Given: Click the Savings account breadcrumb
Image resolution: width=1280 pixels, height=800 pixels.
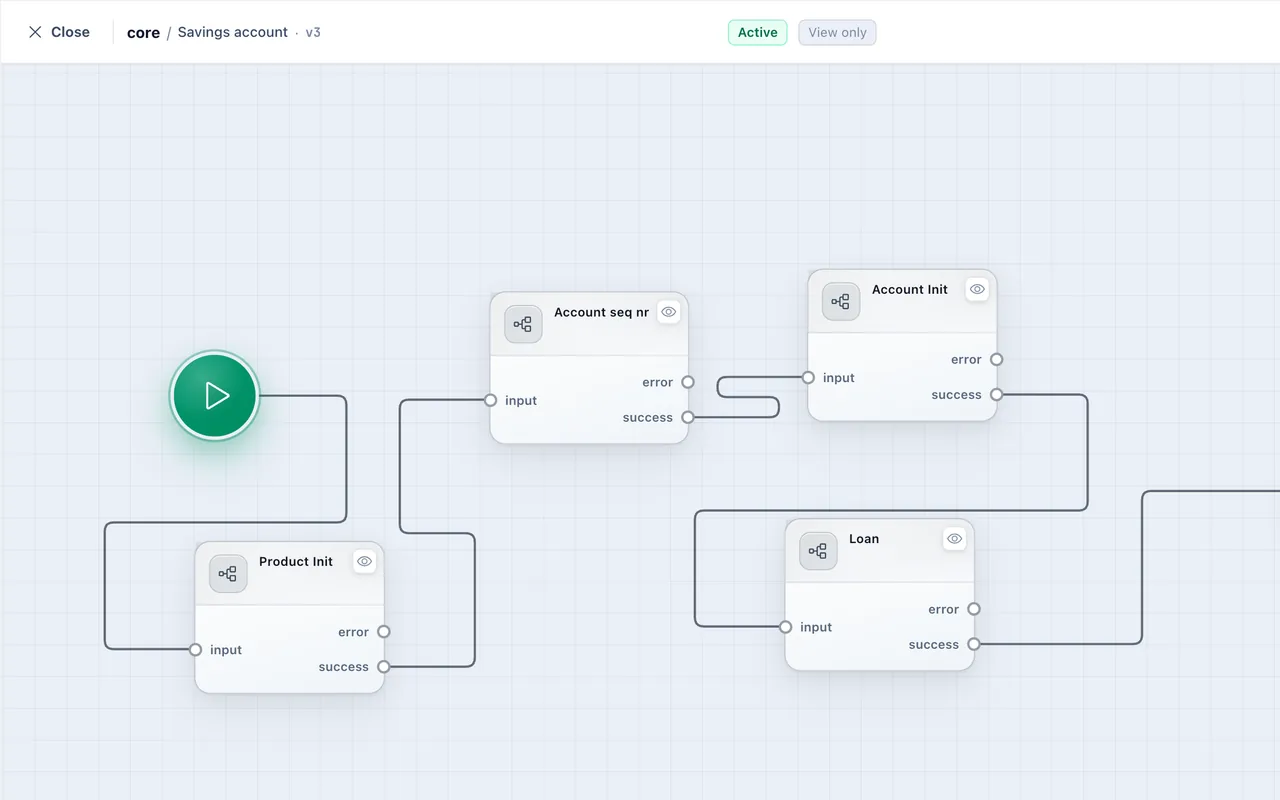Looking at the screenshot, I should (x=233, y=32).
